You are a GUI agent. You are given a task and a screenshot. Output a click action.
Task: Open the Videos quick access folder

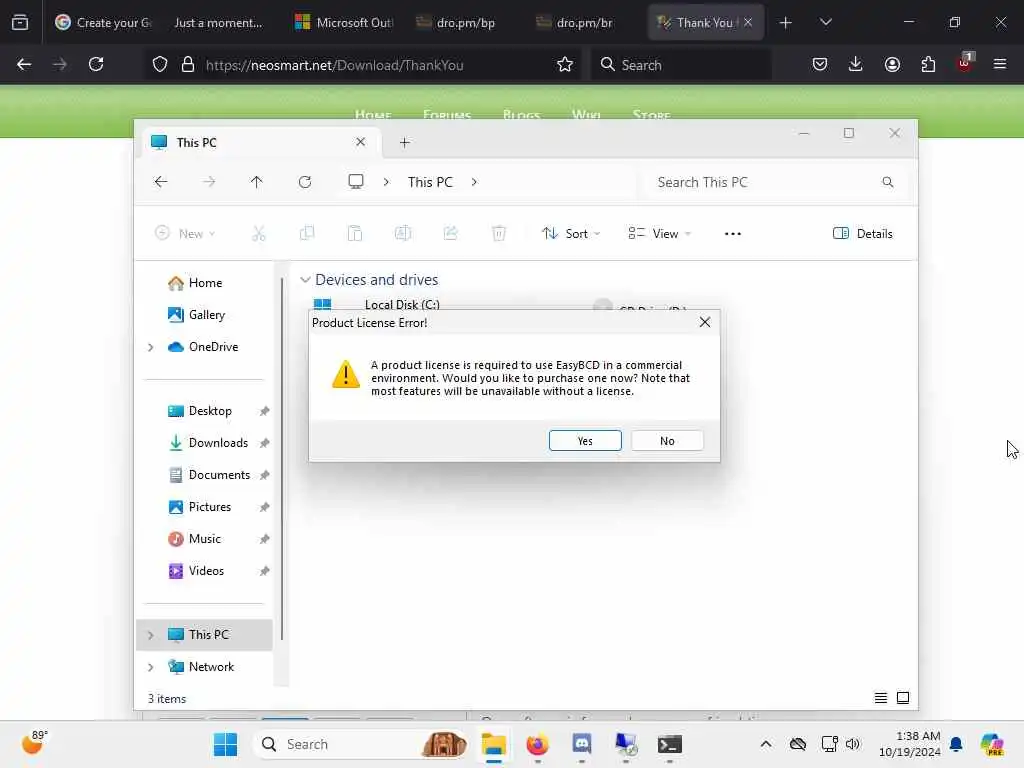[x=206, y=571]
